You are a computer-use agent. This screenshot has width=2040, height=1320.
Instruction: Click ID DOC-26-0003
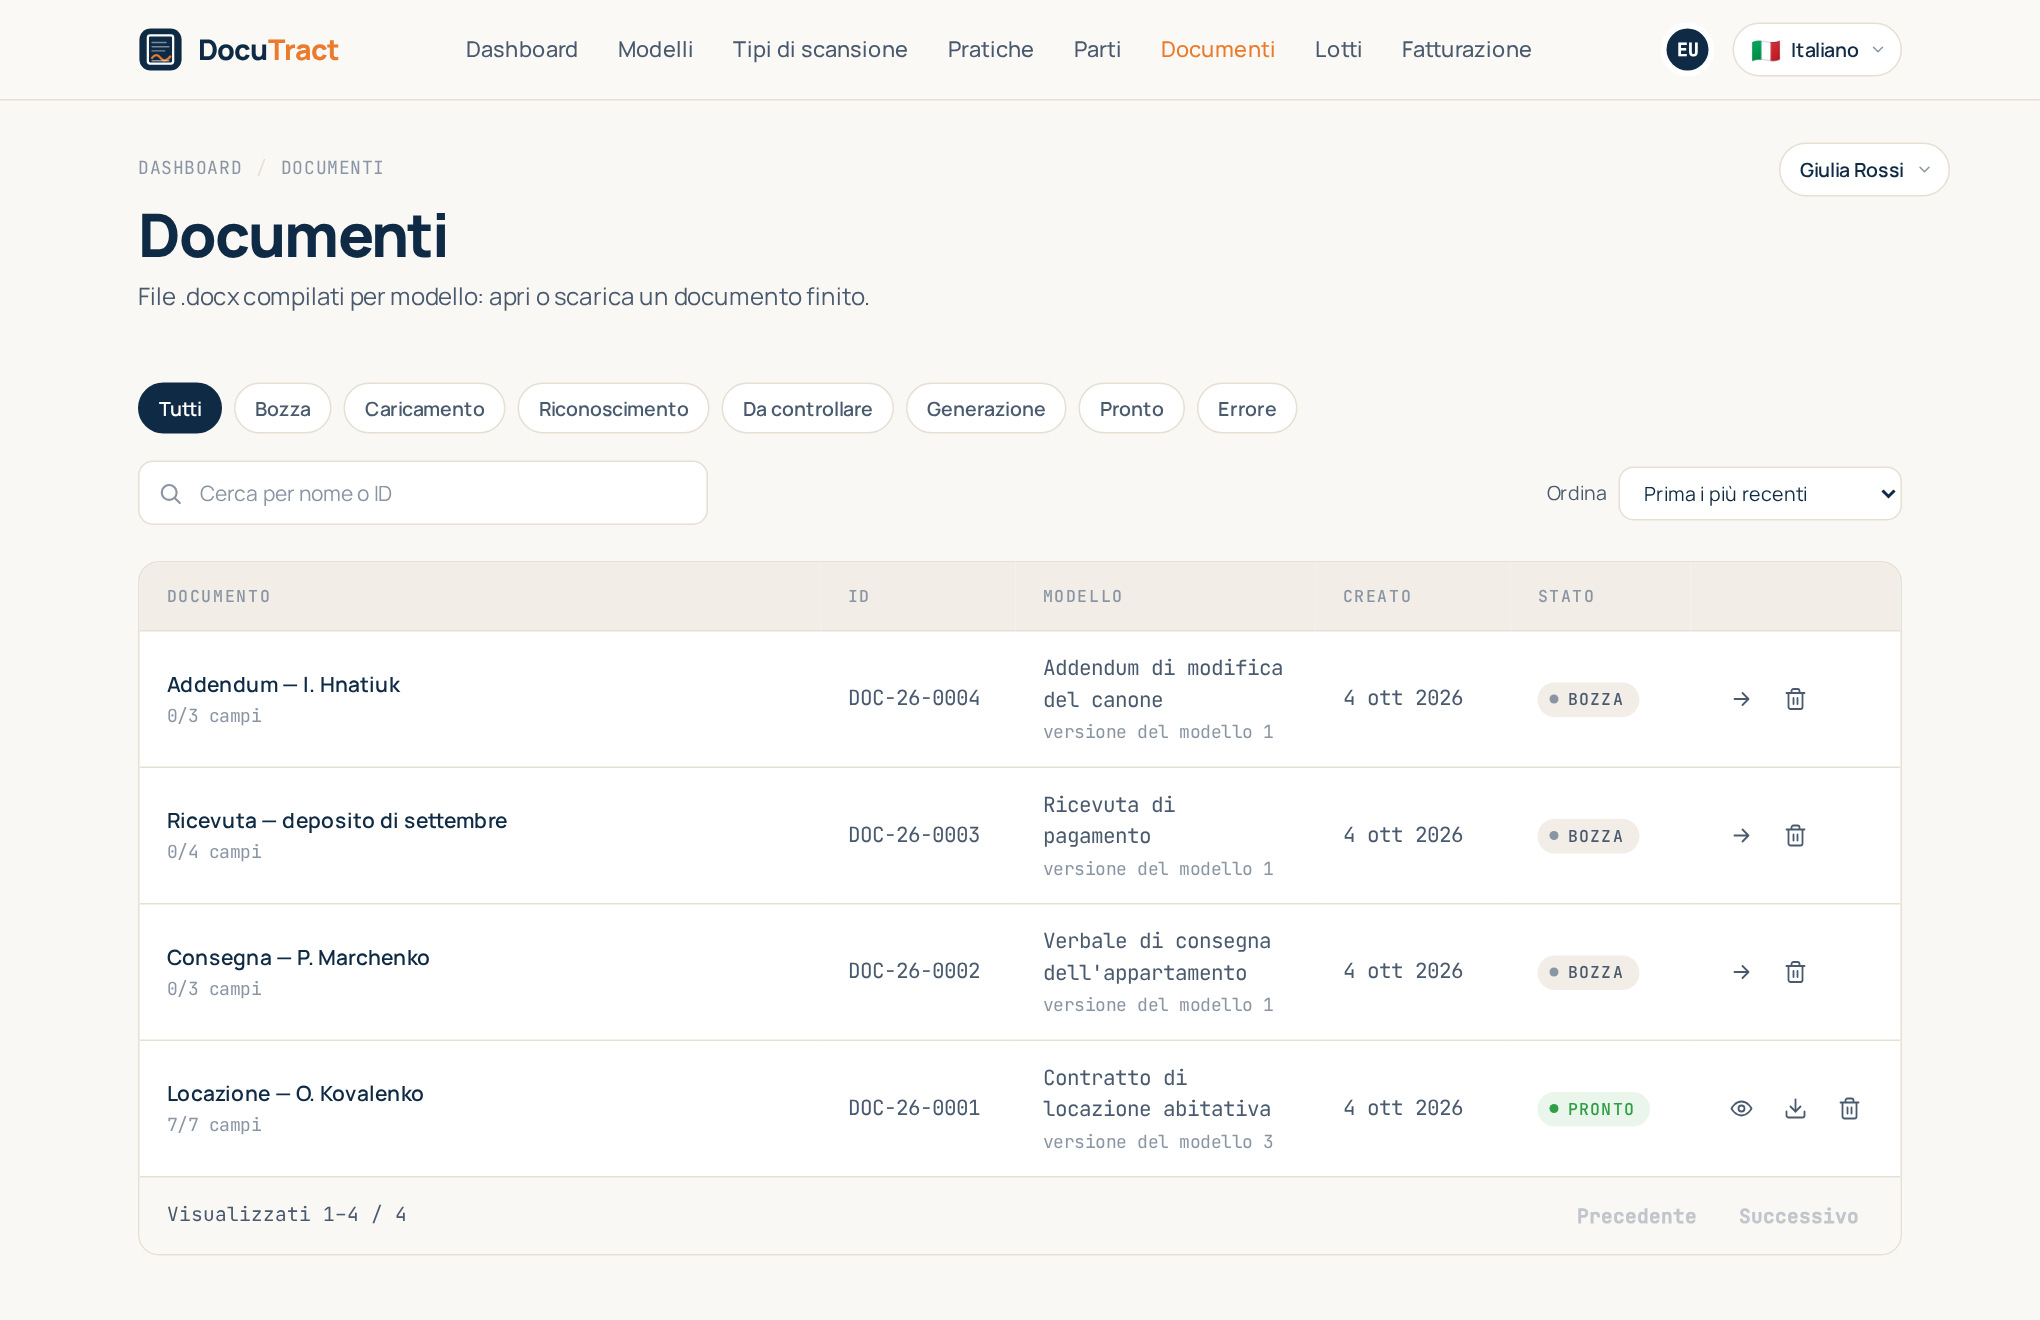(914, 835)
